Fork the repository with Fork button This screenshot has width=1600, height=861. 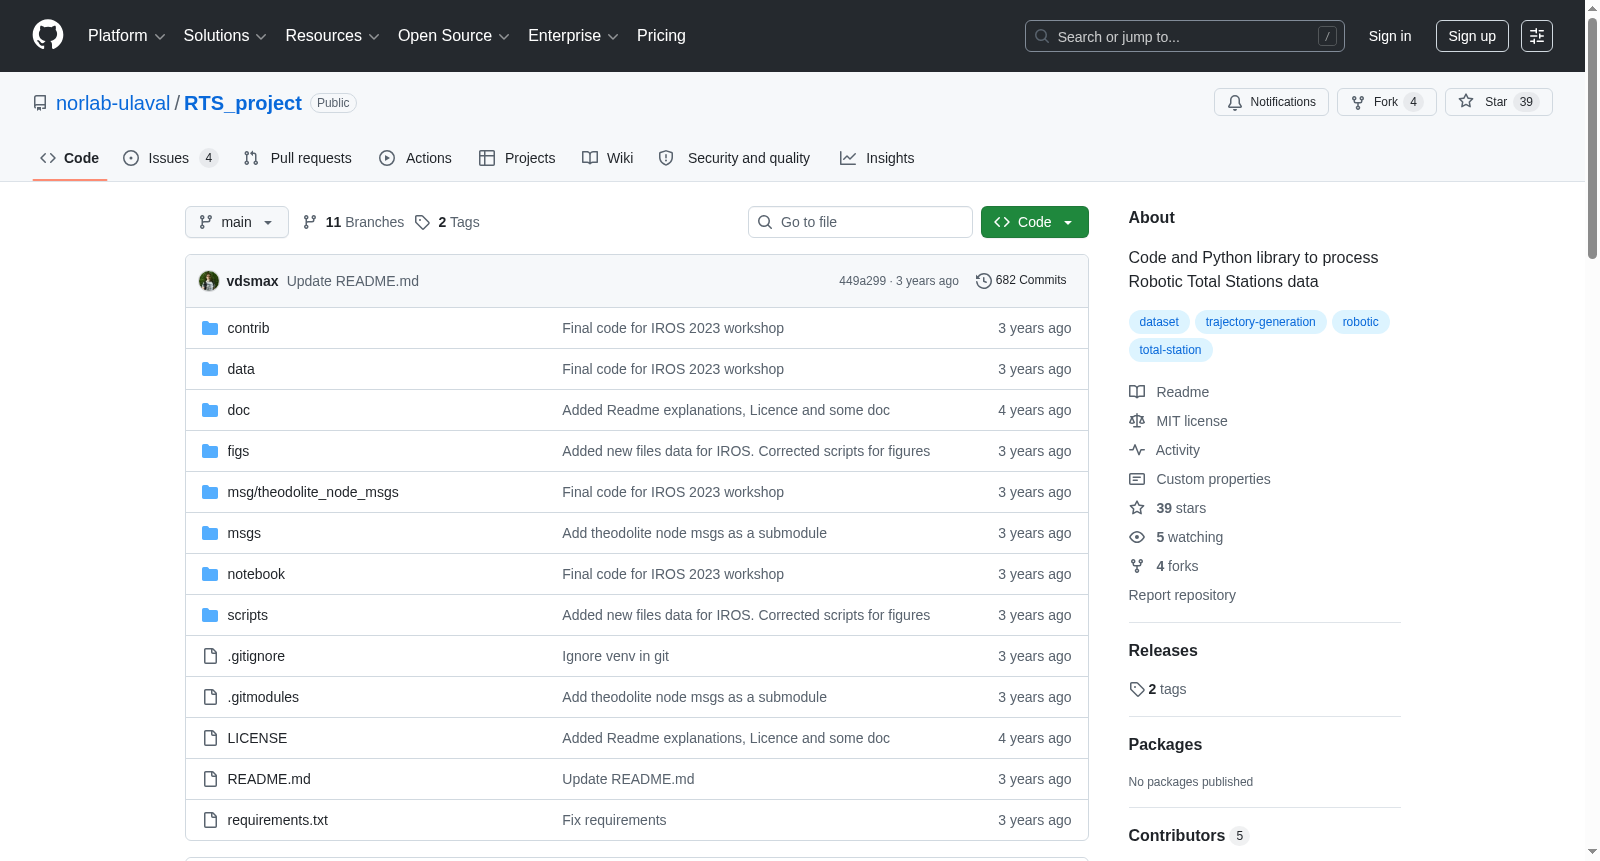(x=1386, y=102)
